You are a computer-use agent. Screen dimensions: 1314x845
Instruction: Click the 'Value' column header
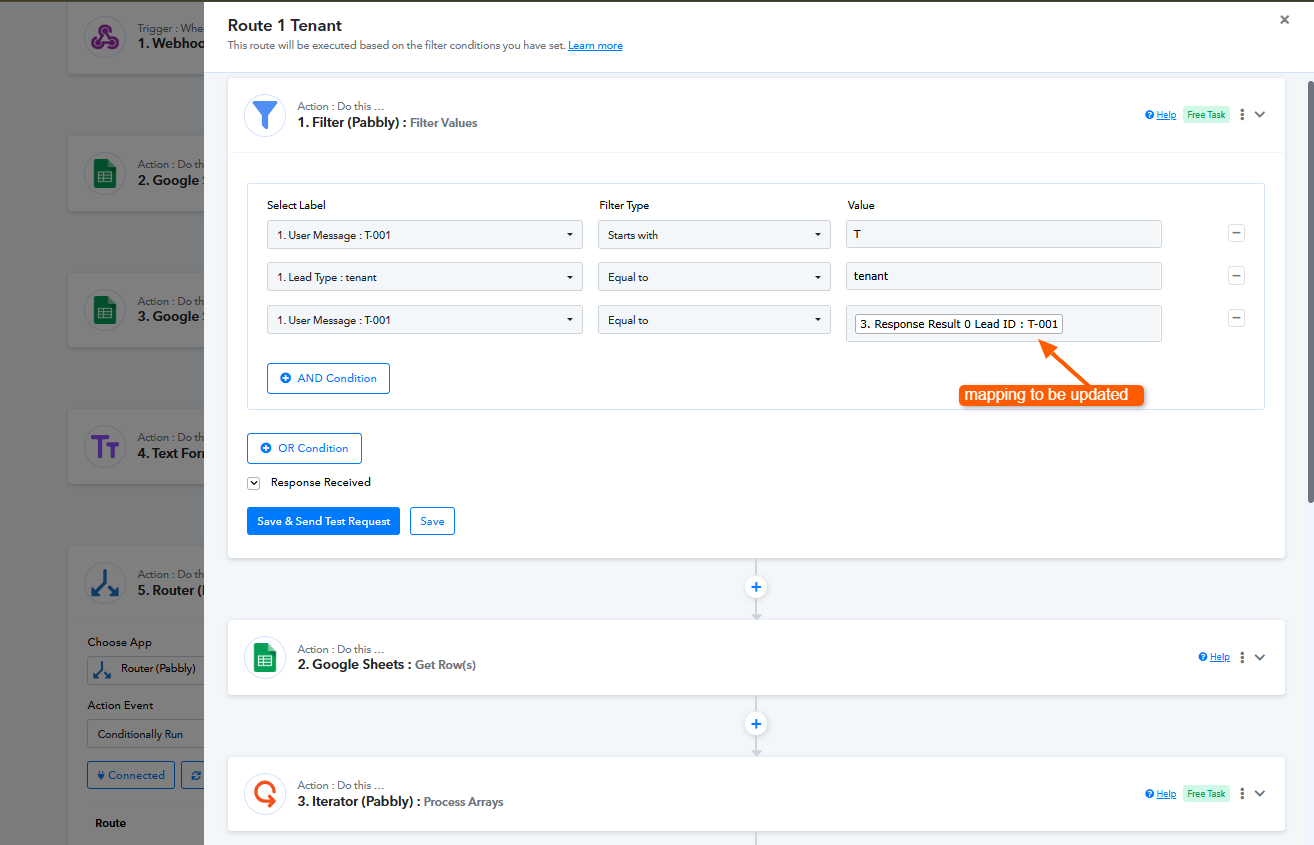861,205
